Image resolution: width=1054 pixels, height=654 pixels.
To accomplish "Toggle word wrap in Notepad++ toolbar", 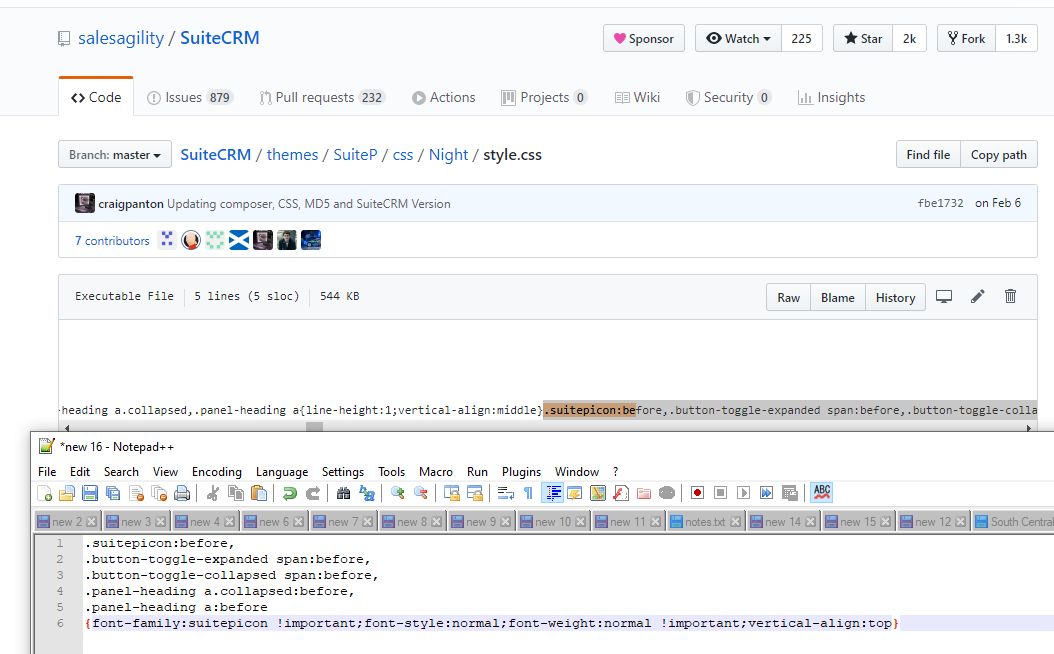I will pyautogui.click(x=505, y=493).
